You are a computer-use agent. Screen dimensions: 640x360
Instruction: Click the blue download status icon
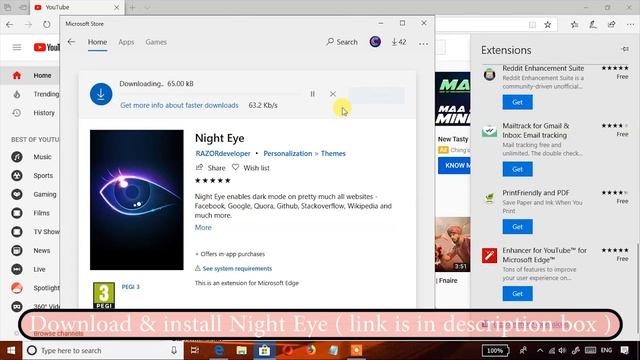[x=101, y=94]
